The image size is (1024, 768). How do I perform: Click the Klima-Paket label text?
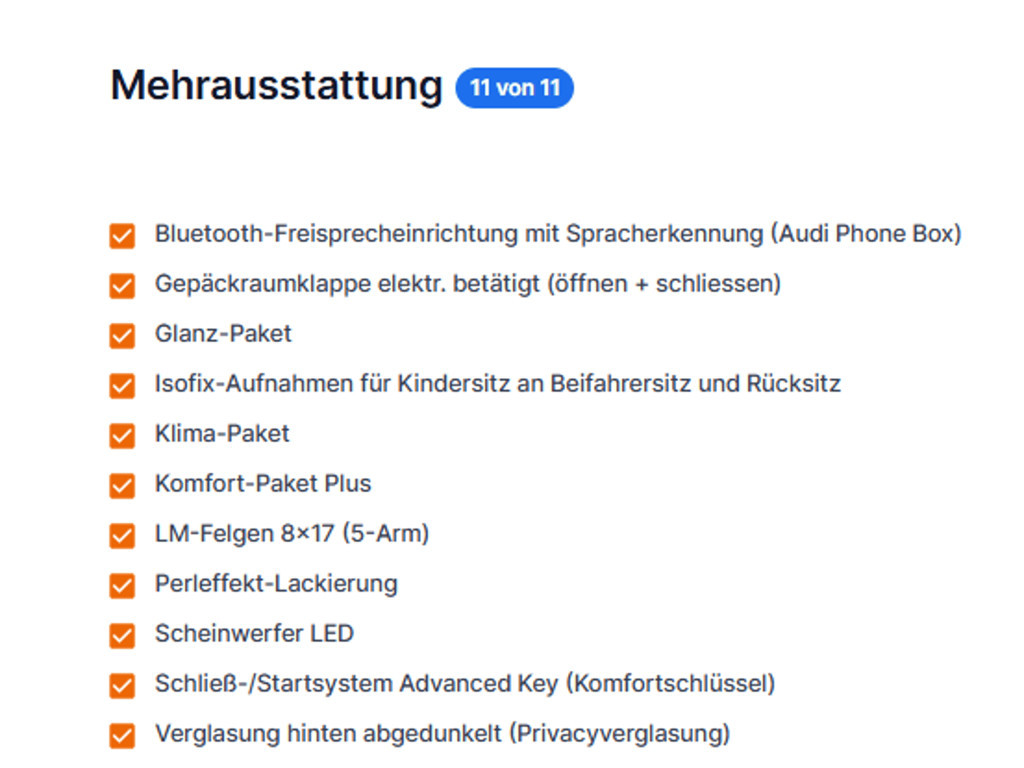222,434
